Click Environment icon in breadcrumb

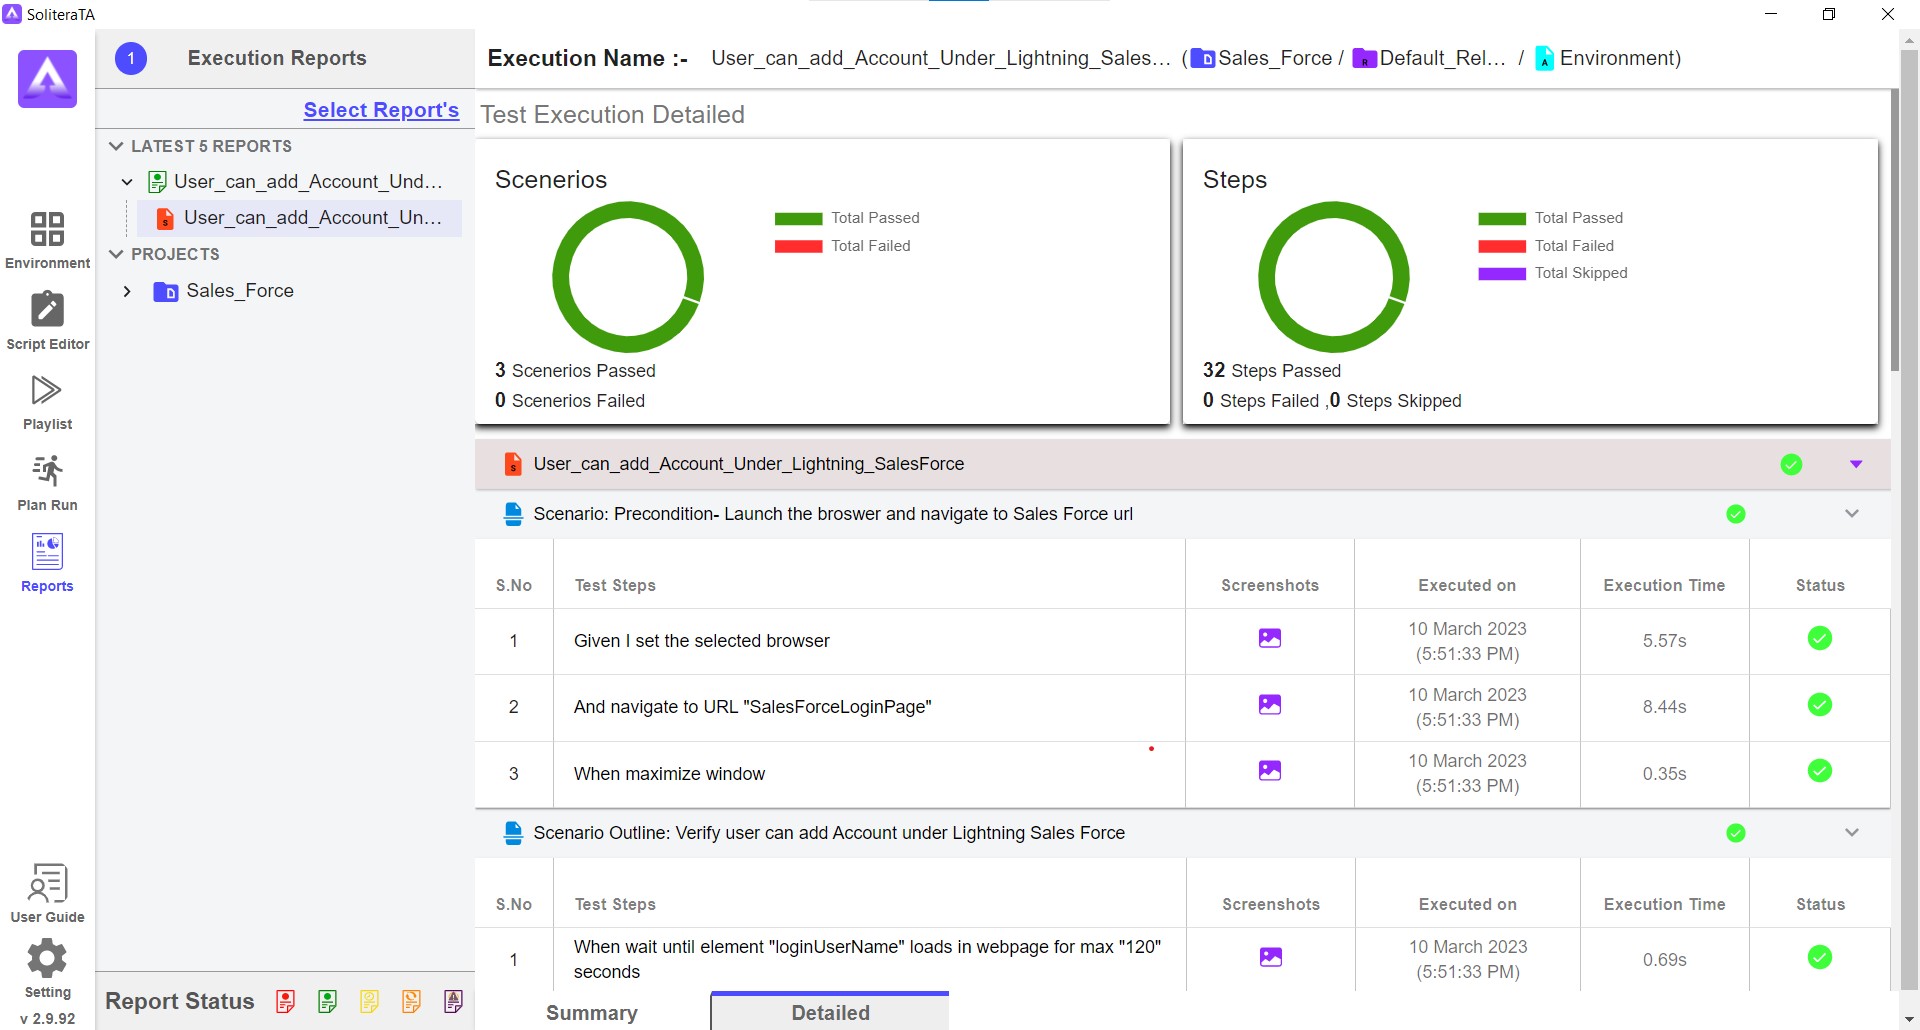pyautogui.click(x=1545, y=59)
